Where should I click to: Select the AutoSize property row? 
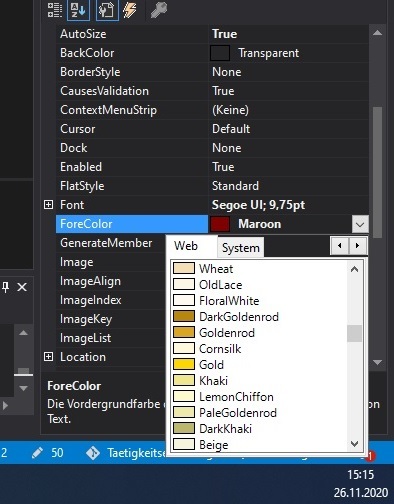pos(212,34)
